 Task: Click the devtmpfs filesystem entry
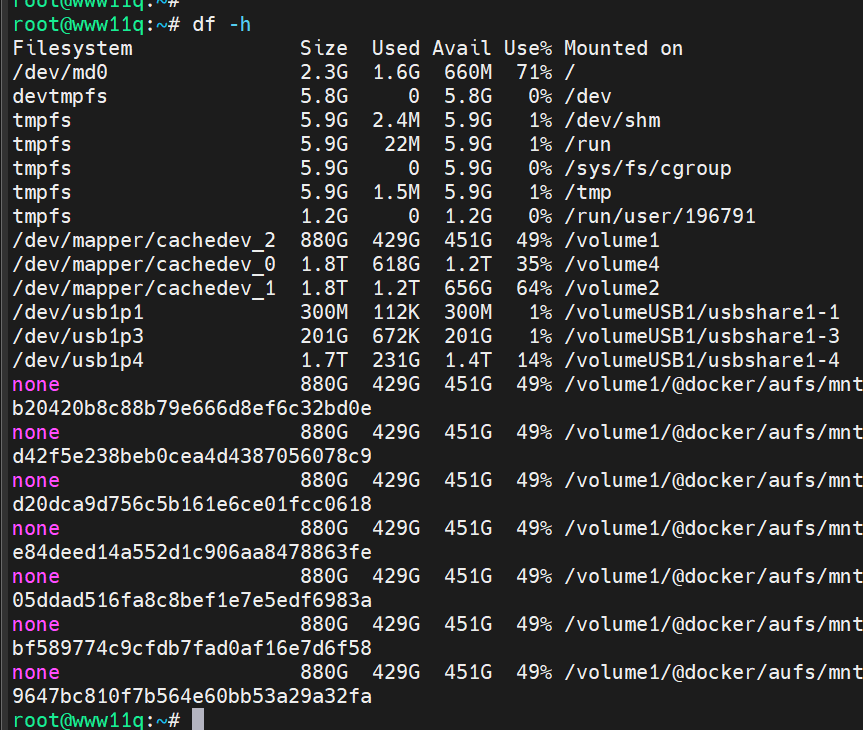(x=60, y=96)
